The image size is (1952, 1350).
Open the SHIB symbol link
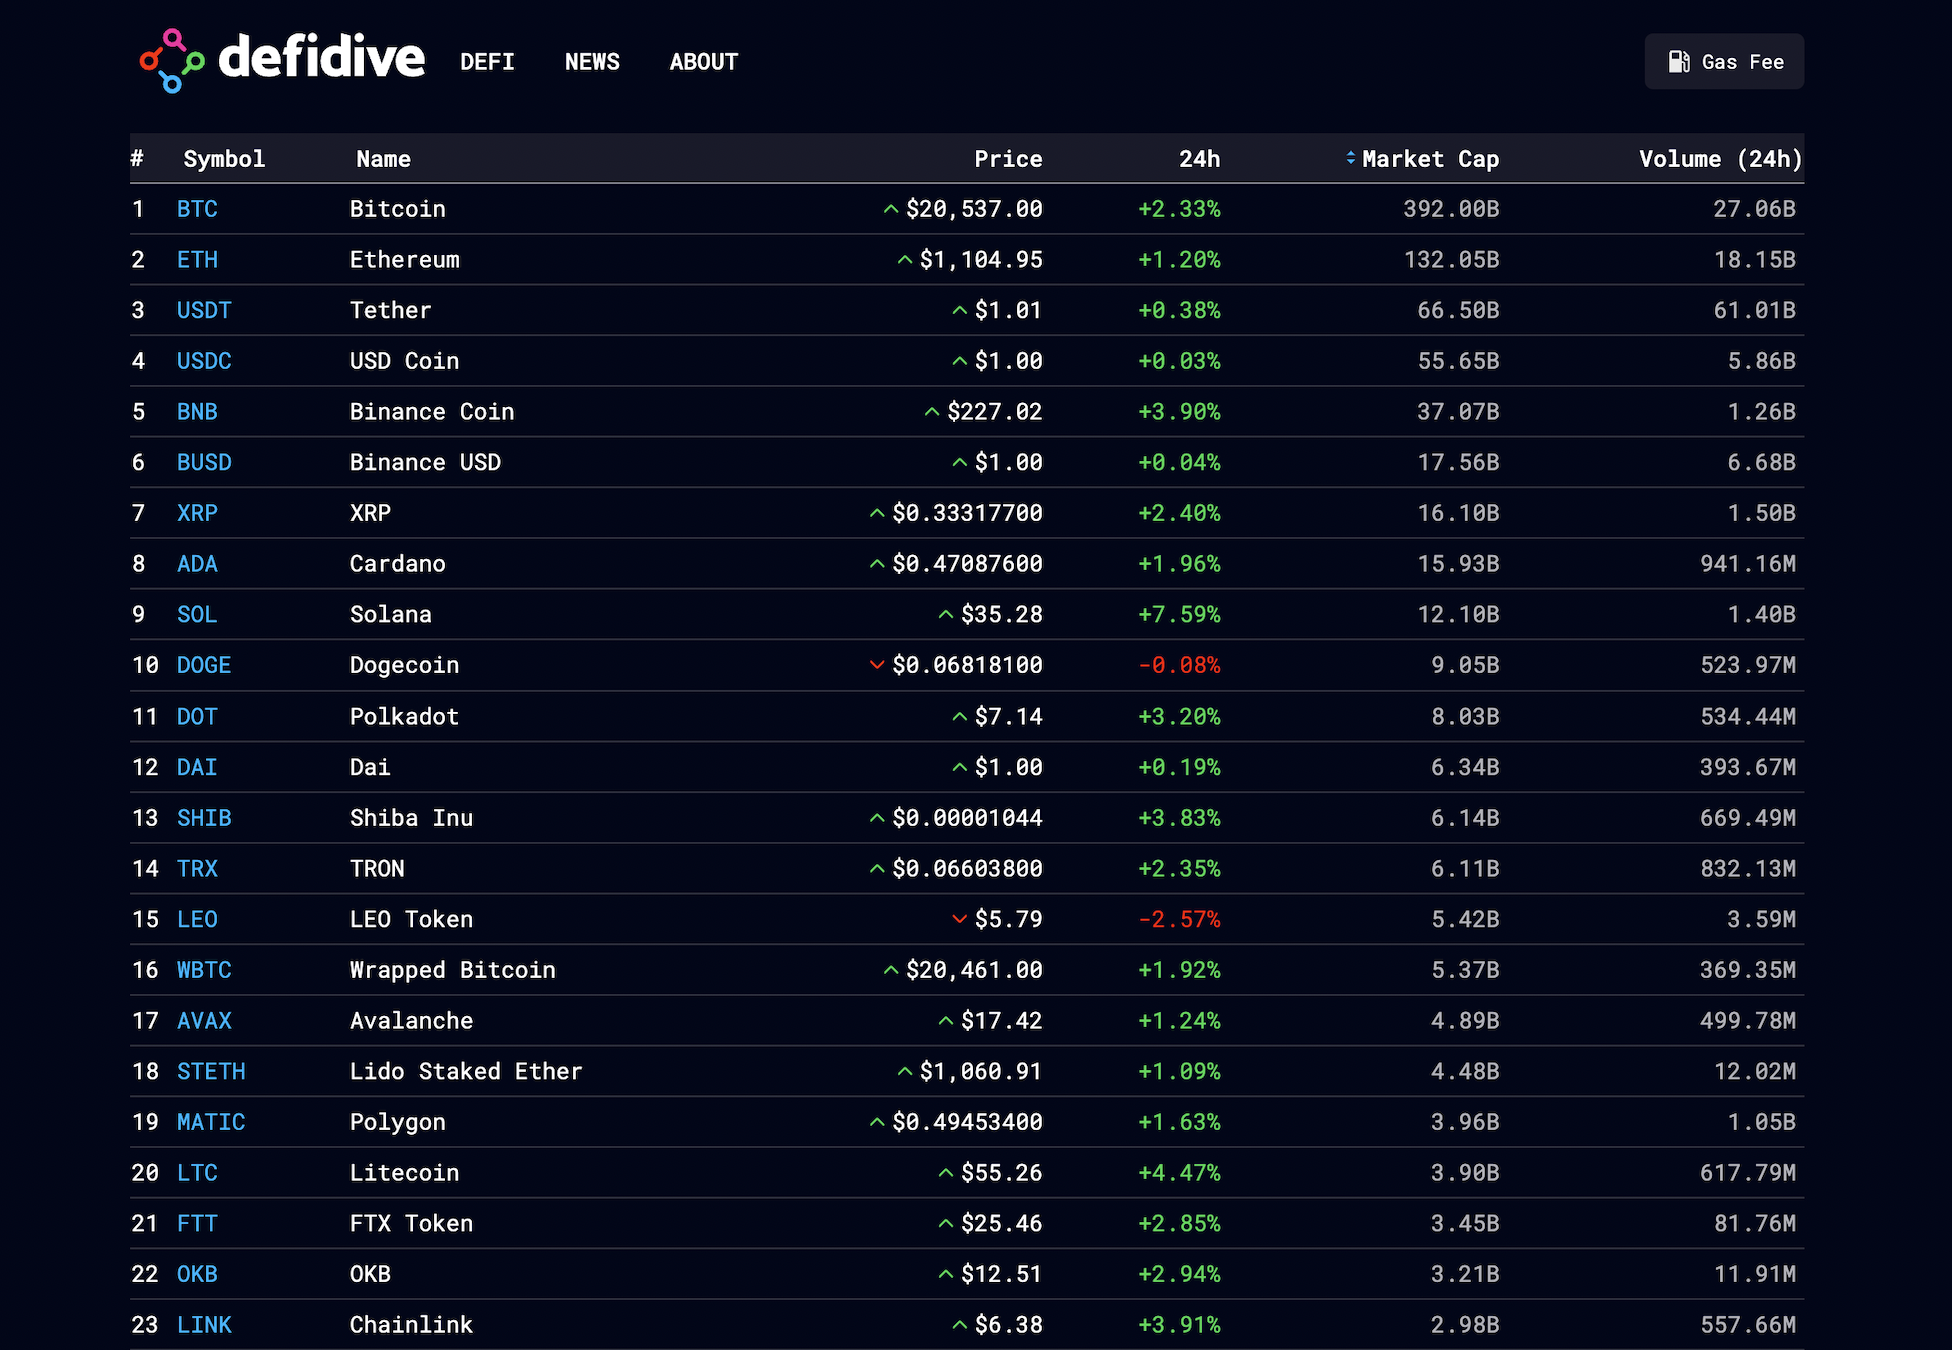(x=204, y=818)
